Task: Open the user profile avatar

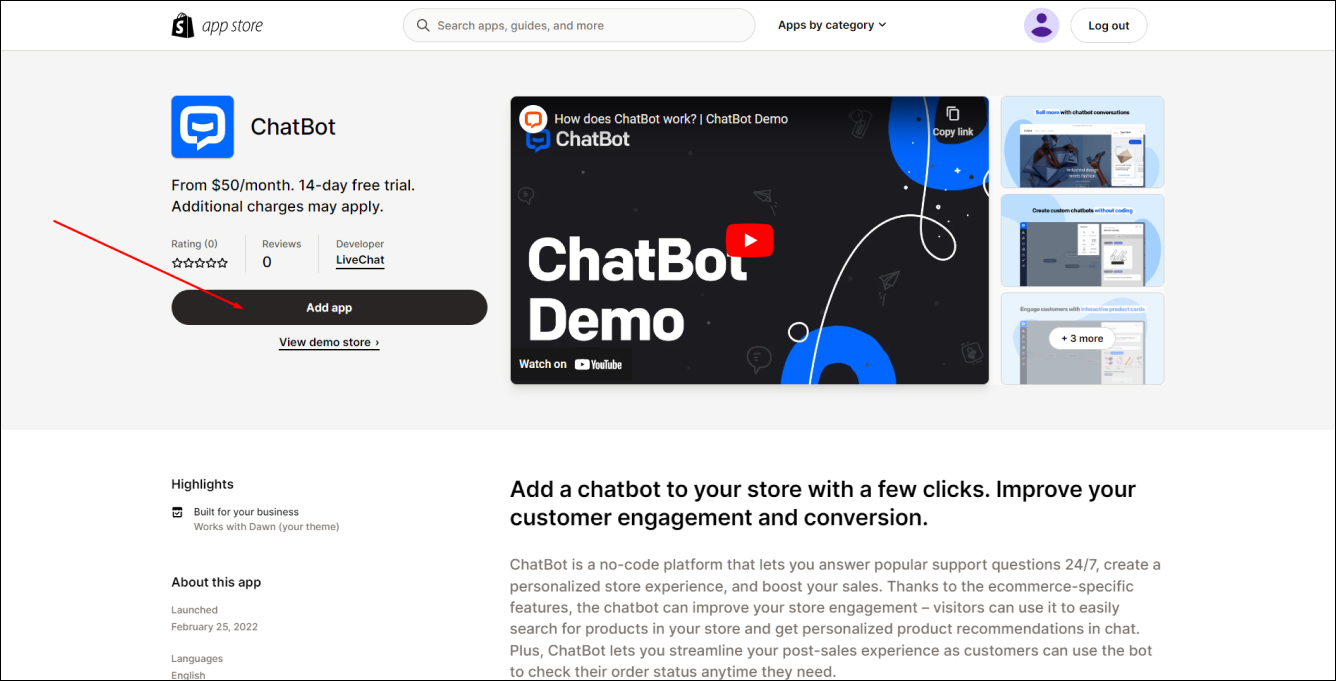Action: pos(1041,25)
